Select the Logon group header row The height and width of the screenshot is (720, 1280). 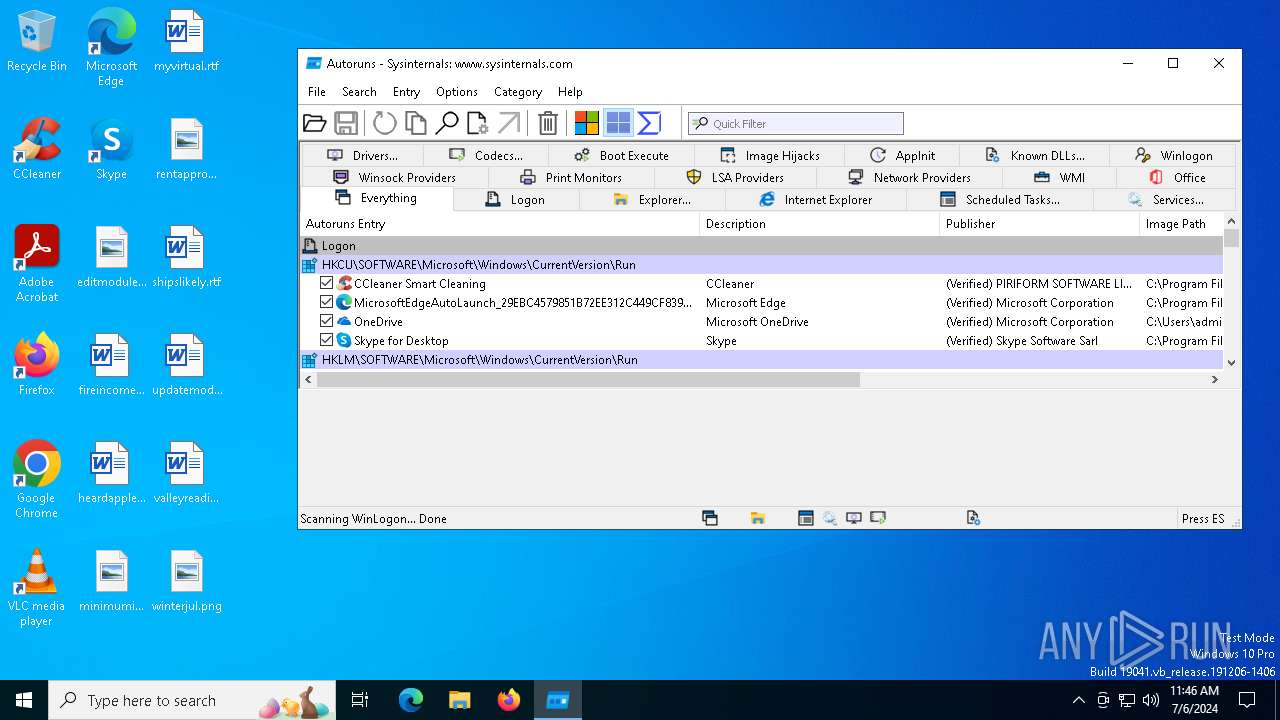(x=762, y=245)
